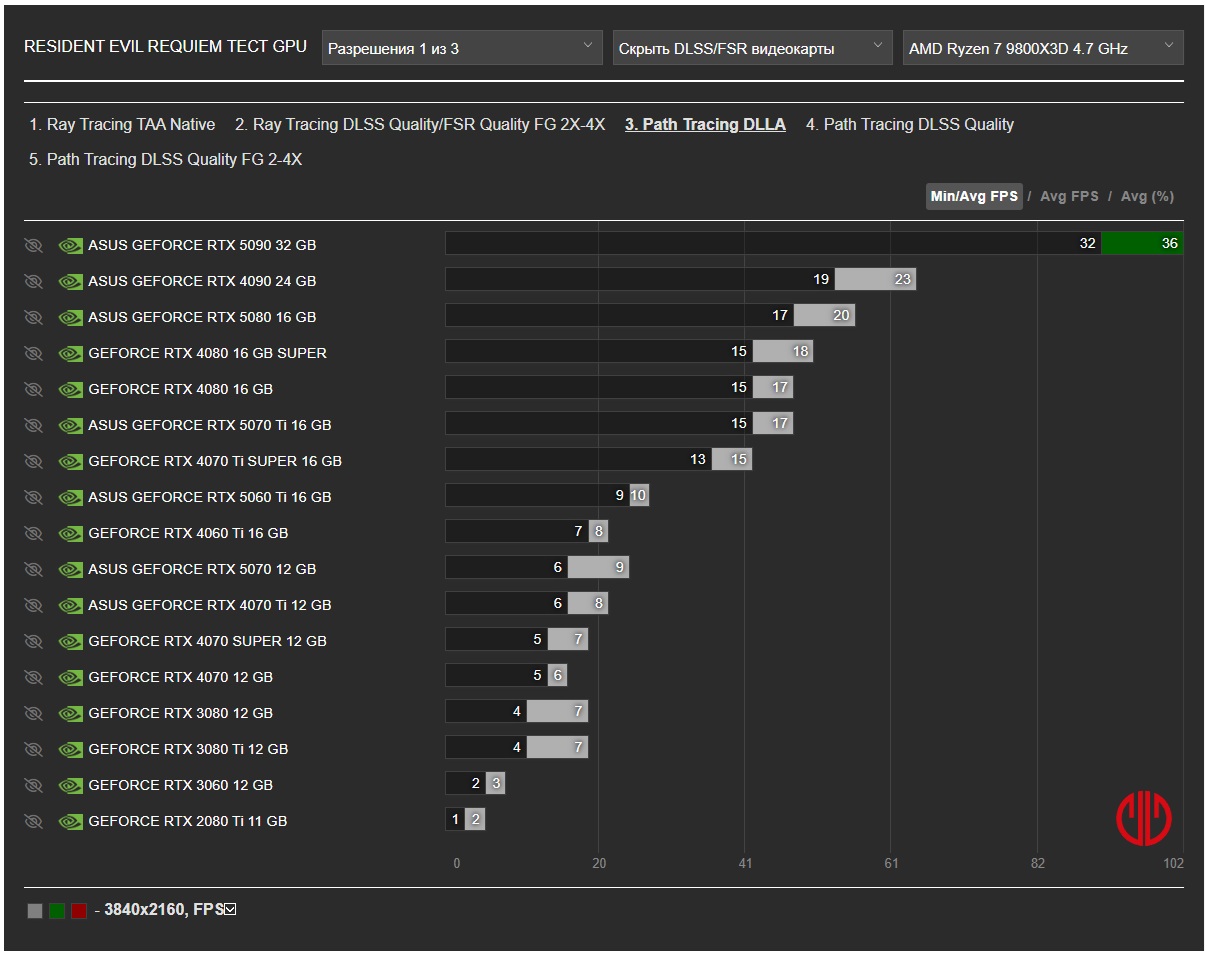The height and width of the screenshot is (955, 1207).
Task: Click the eye icon for ASUS RTX 5070 12 GB
Action: point(33,569)
